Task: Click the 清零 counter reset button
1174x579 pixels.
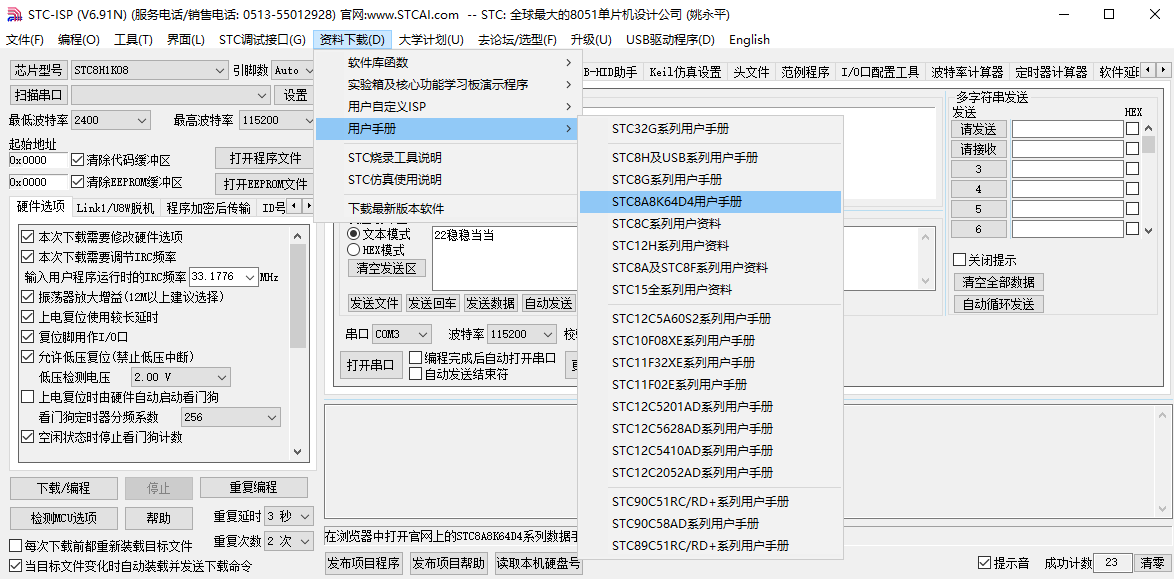Action: [x=1152, y=563]
